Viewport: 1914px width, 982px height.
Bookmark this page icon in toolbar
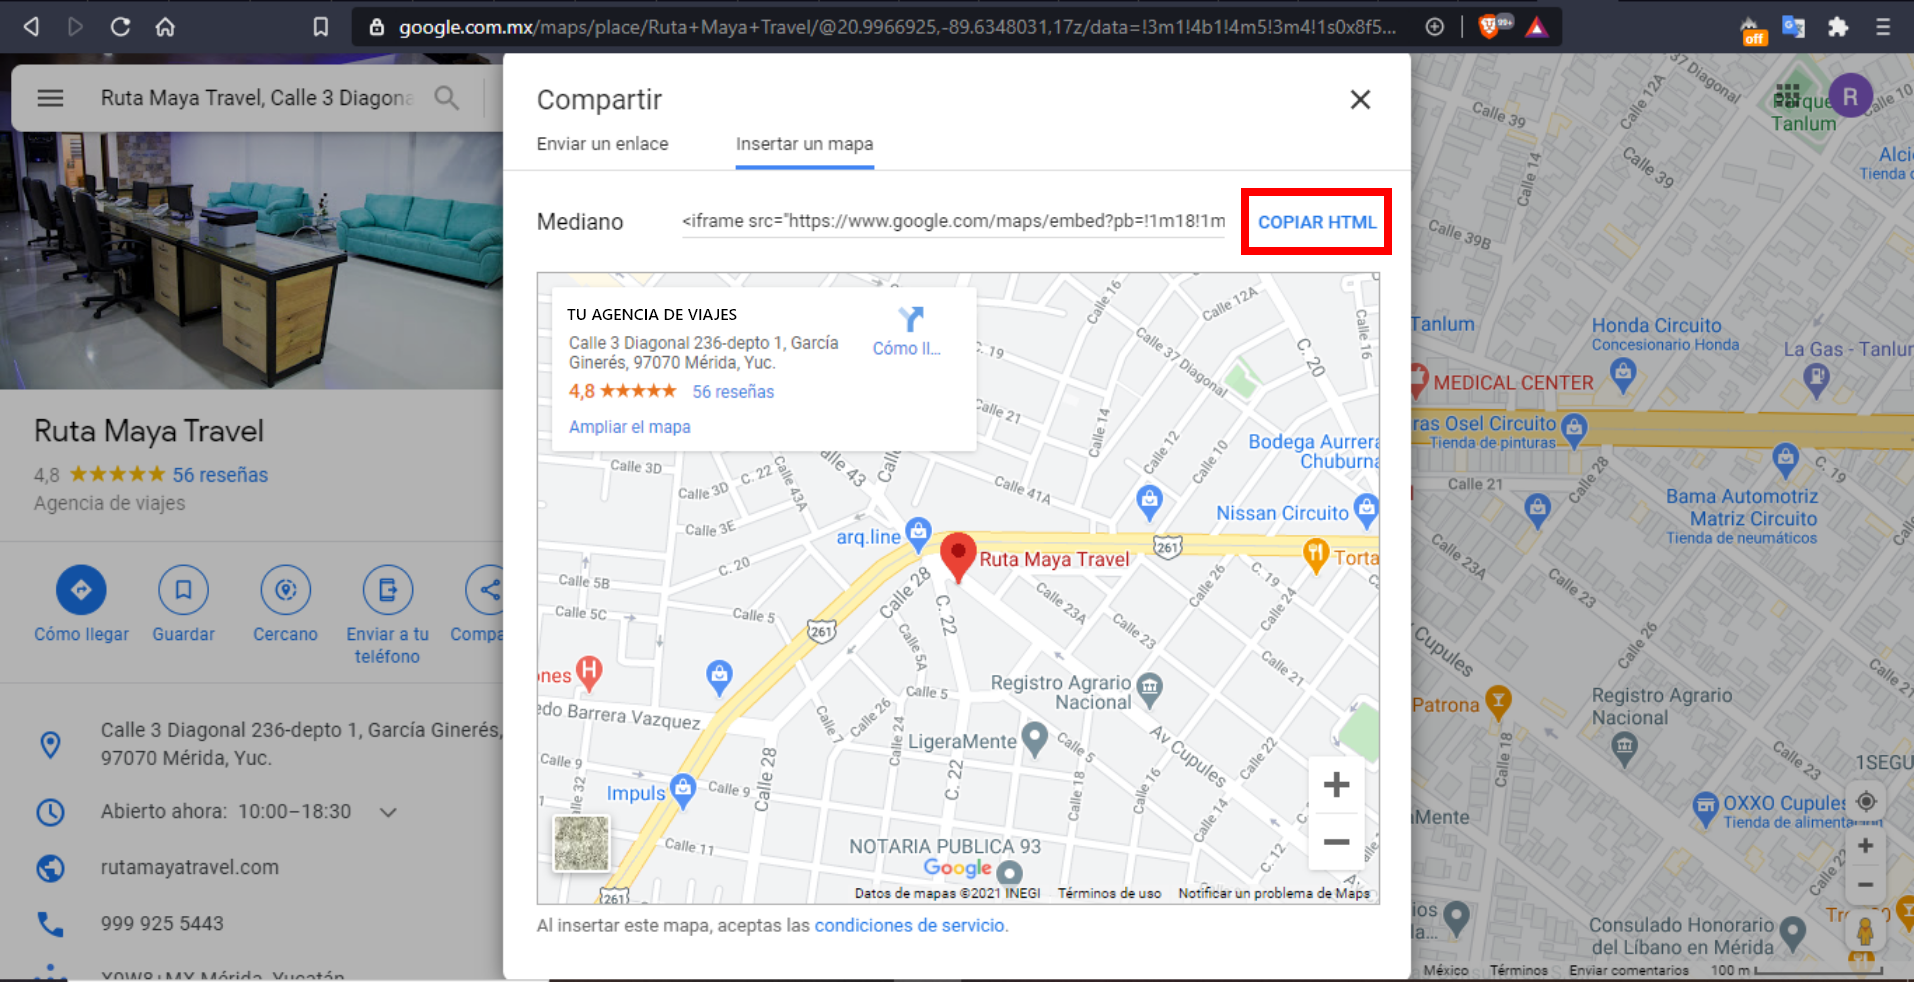click(x=320, y=27)
